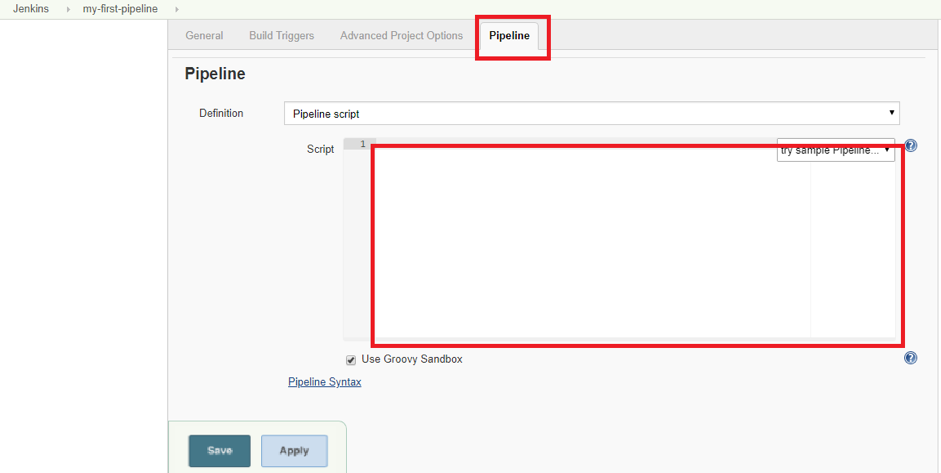
Task: Expand the Definition dropdown
Action: (x=591, y=114)
